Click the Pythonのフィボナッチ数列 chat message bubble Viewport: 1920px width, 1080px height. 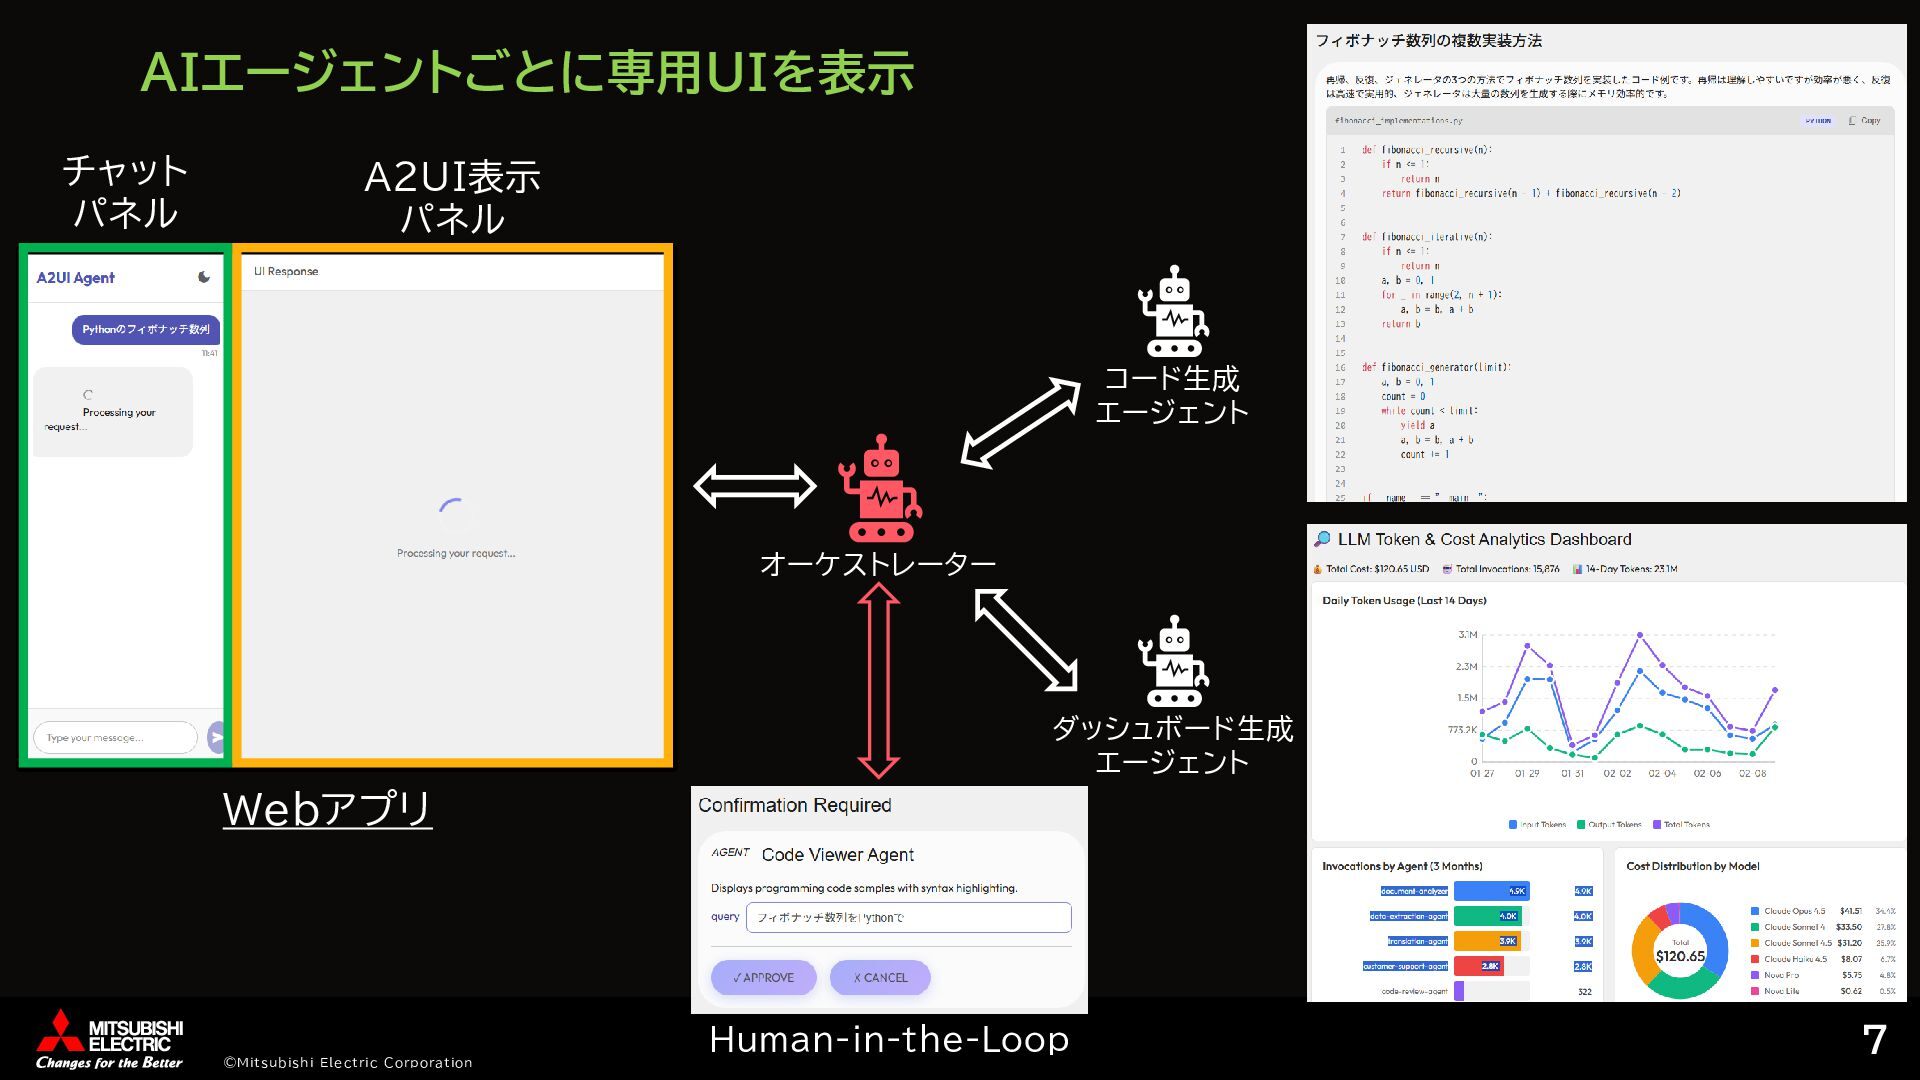coord(146,329)
